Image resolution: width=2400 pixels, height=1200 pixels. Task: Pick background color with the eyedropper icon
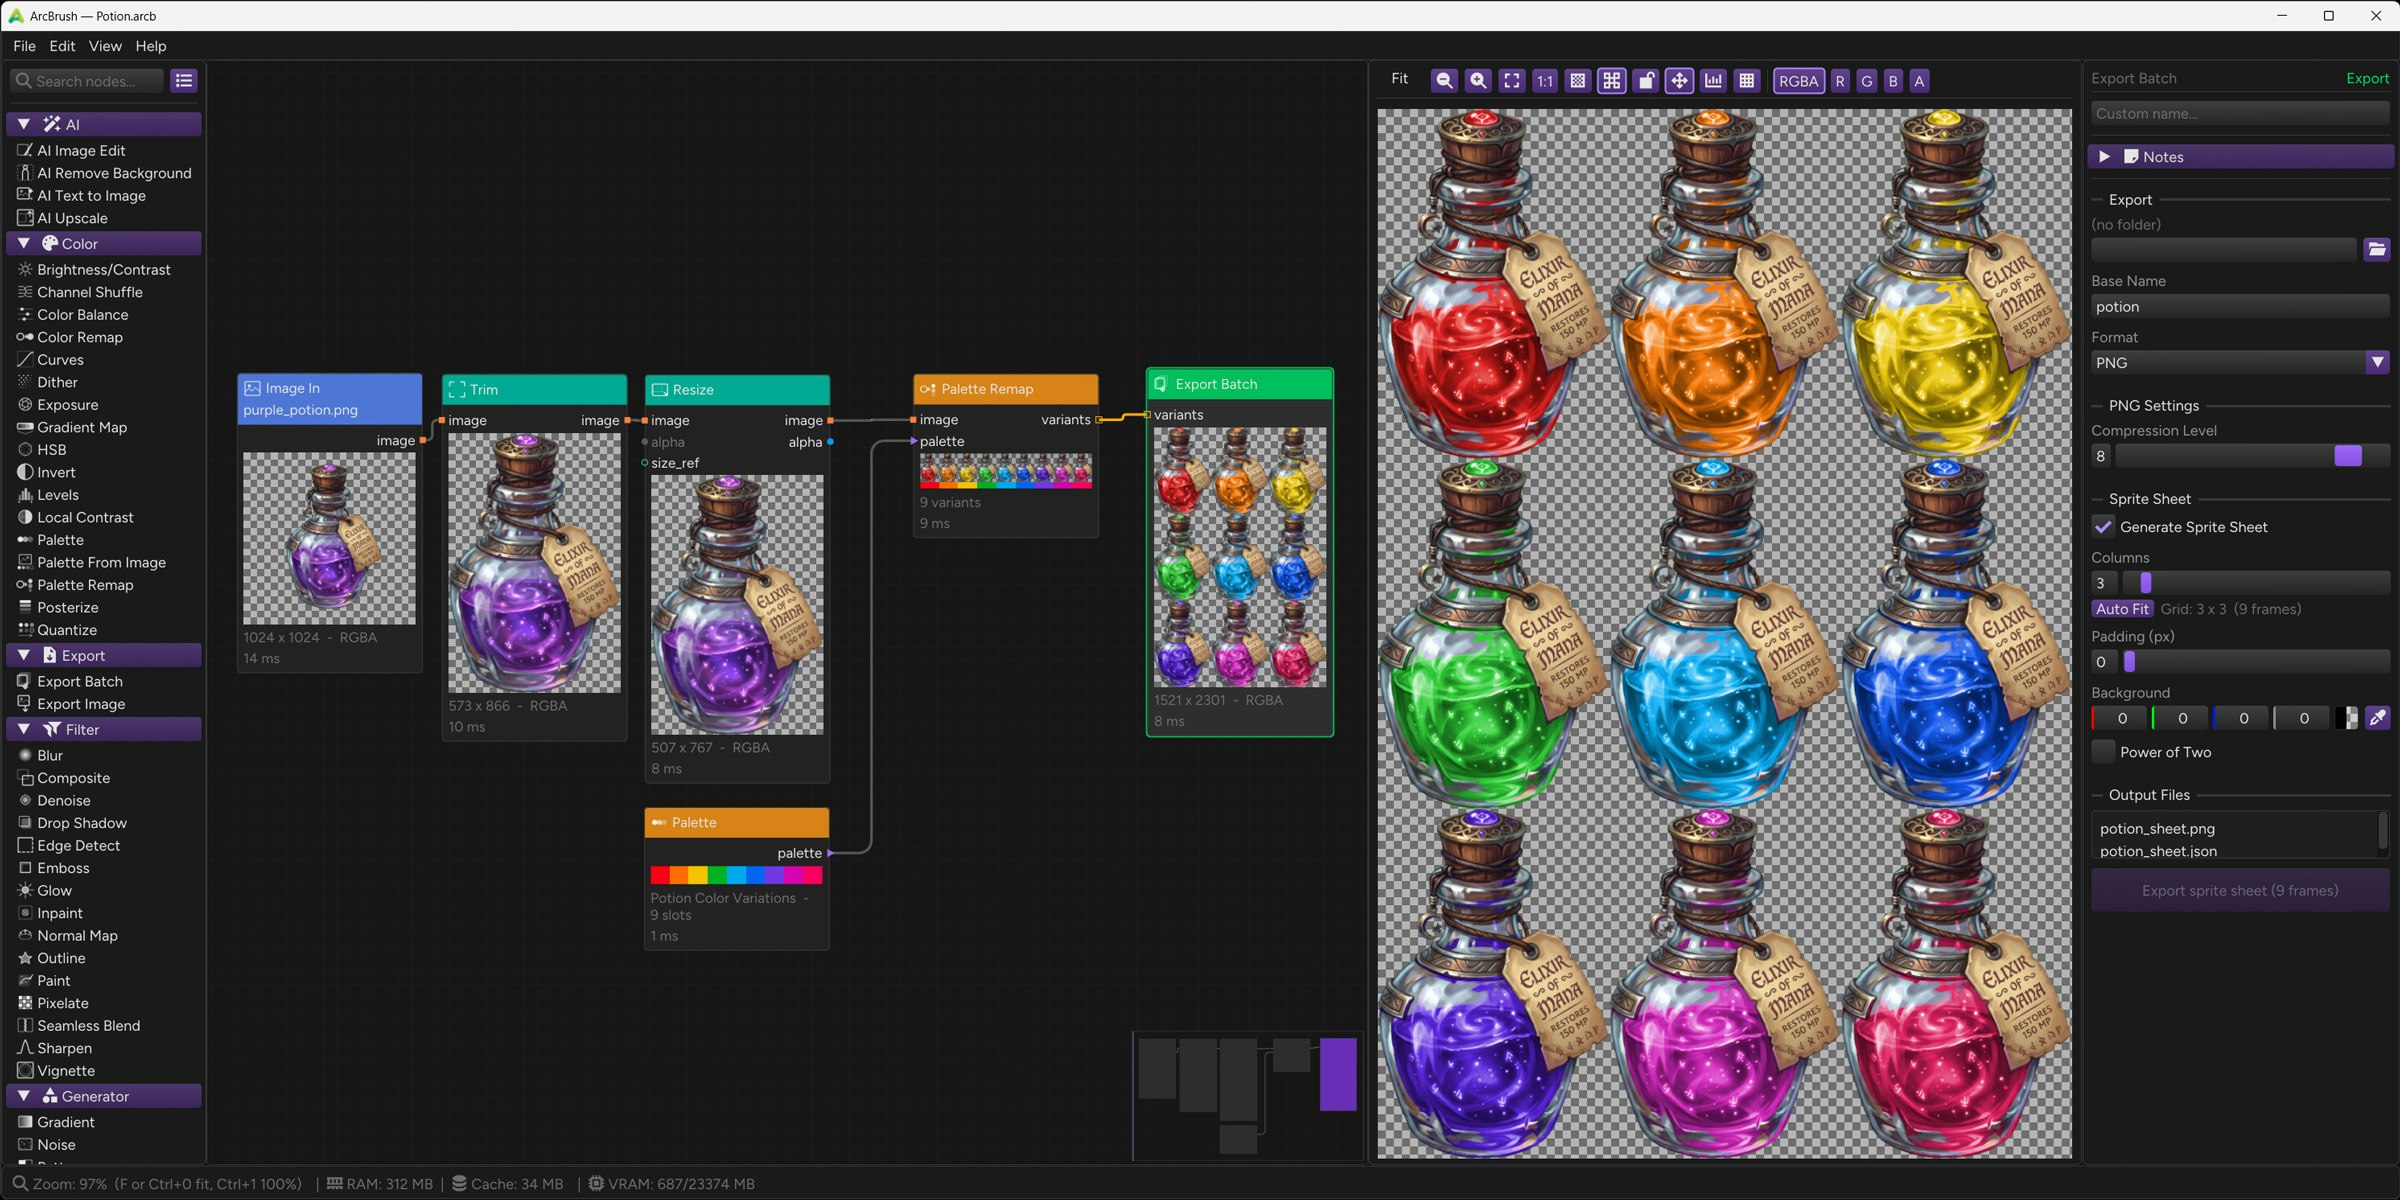coord(2379,717)
